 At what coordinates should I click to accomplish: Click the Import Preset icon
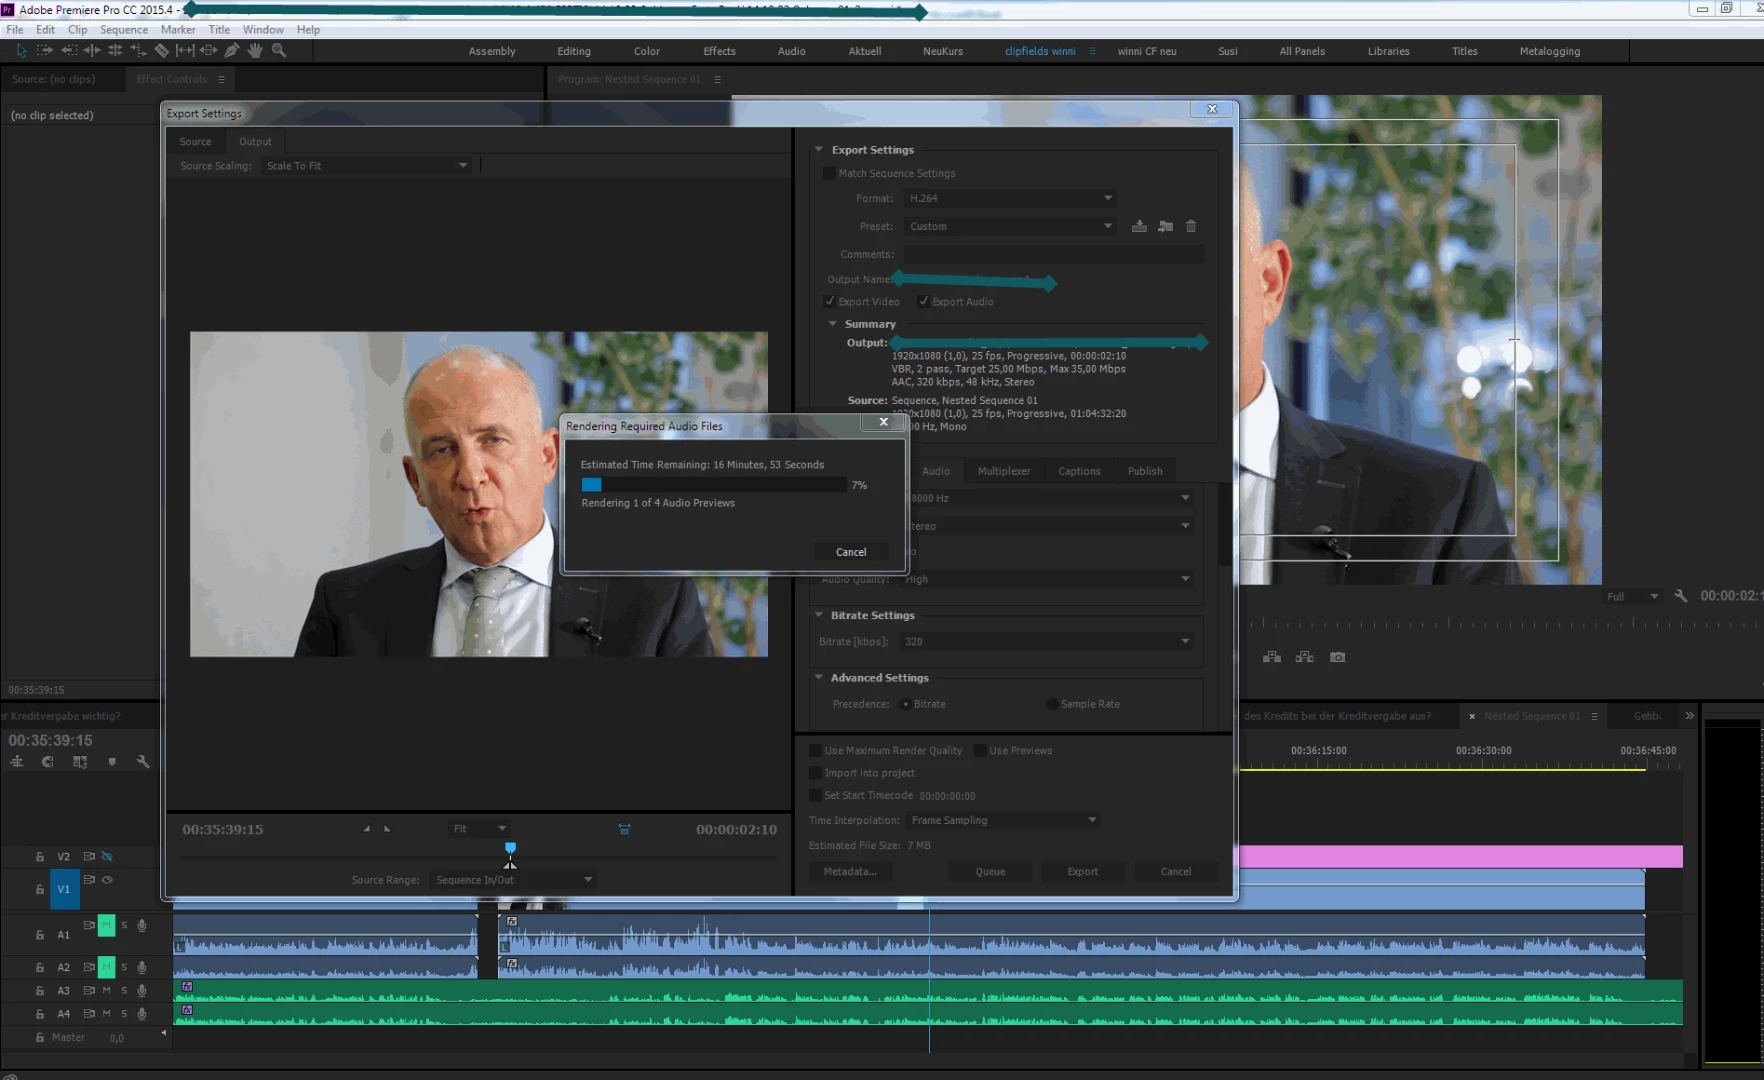coord(1165,226)
